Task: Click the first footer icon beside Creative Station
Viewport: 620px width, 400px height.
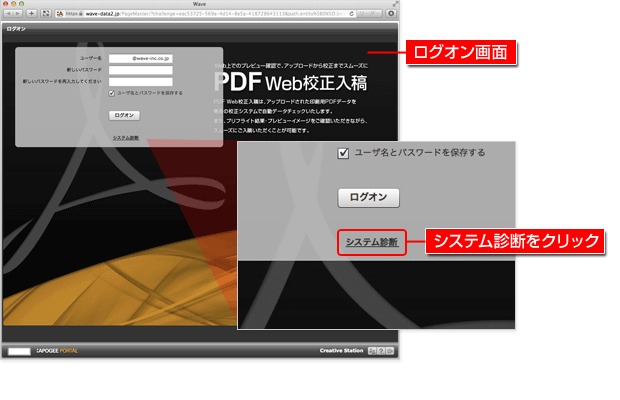Action: 372,351
